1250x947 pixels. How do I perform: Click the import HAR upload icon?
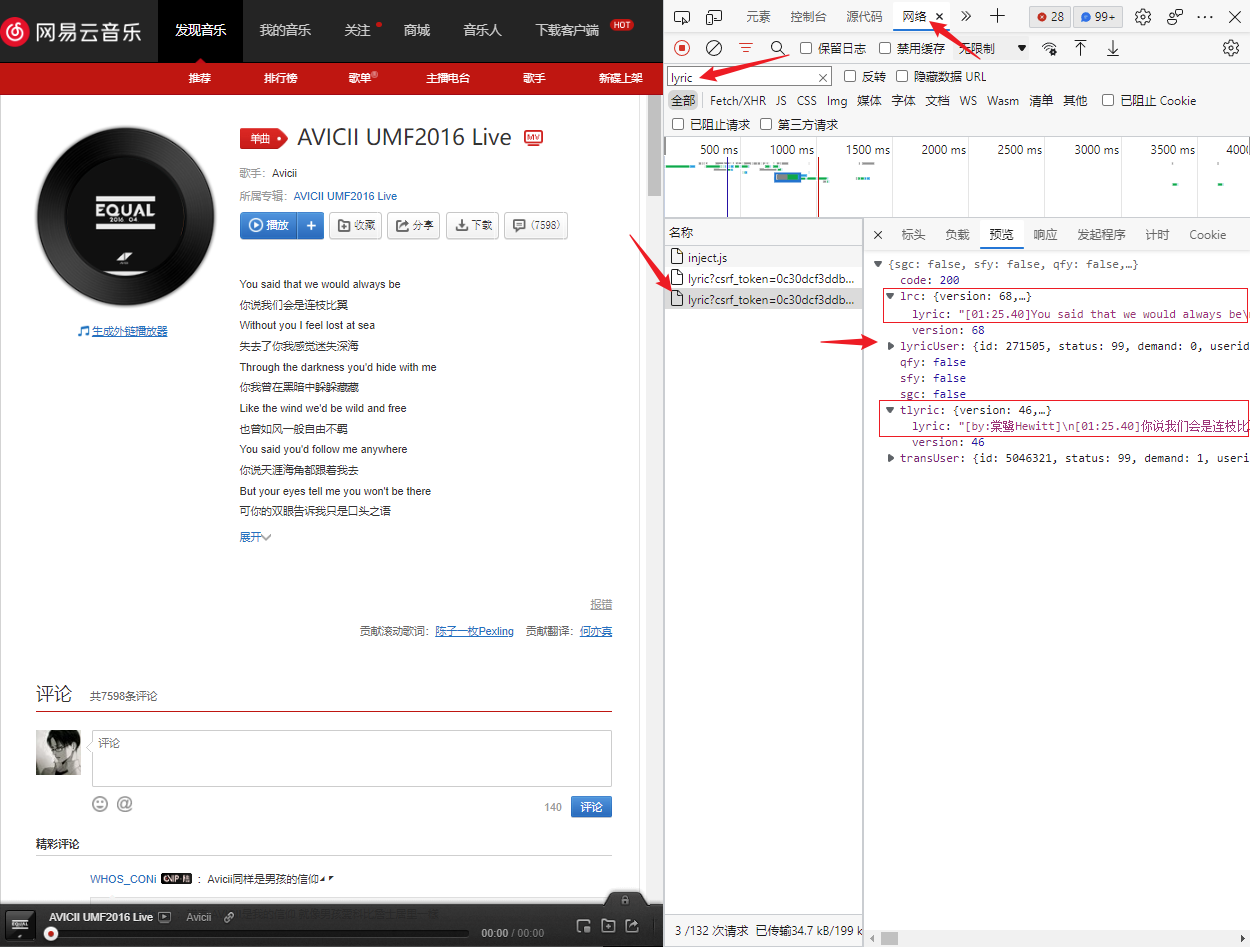pyautogui.click(x=1081, y=48)
